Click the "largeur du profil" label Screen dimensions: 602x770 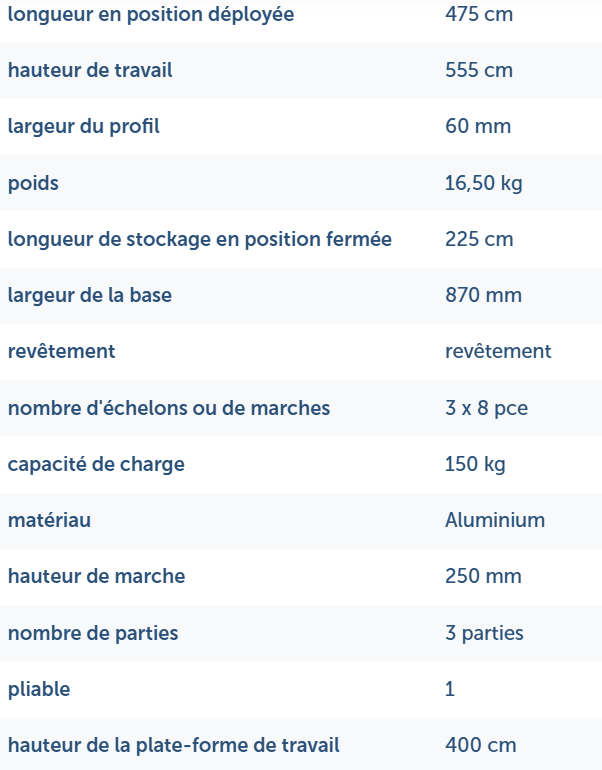[x=84, y=126]
